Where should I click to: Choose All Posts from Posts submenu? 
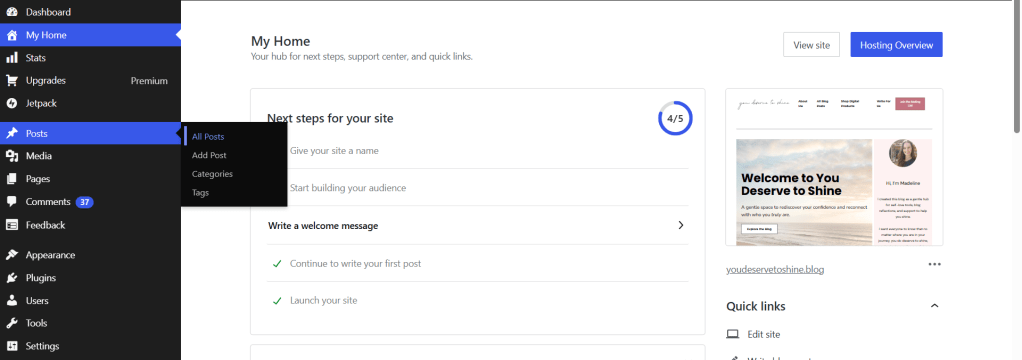(208, 137)
